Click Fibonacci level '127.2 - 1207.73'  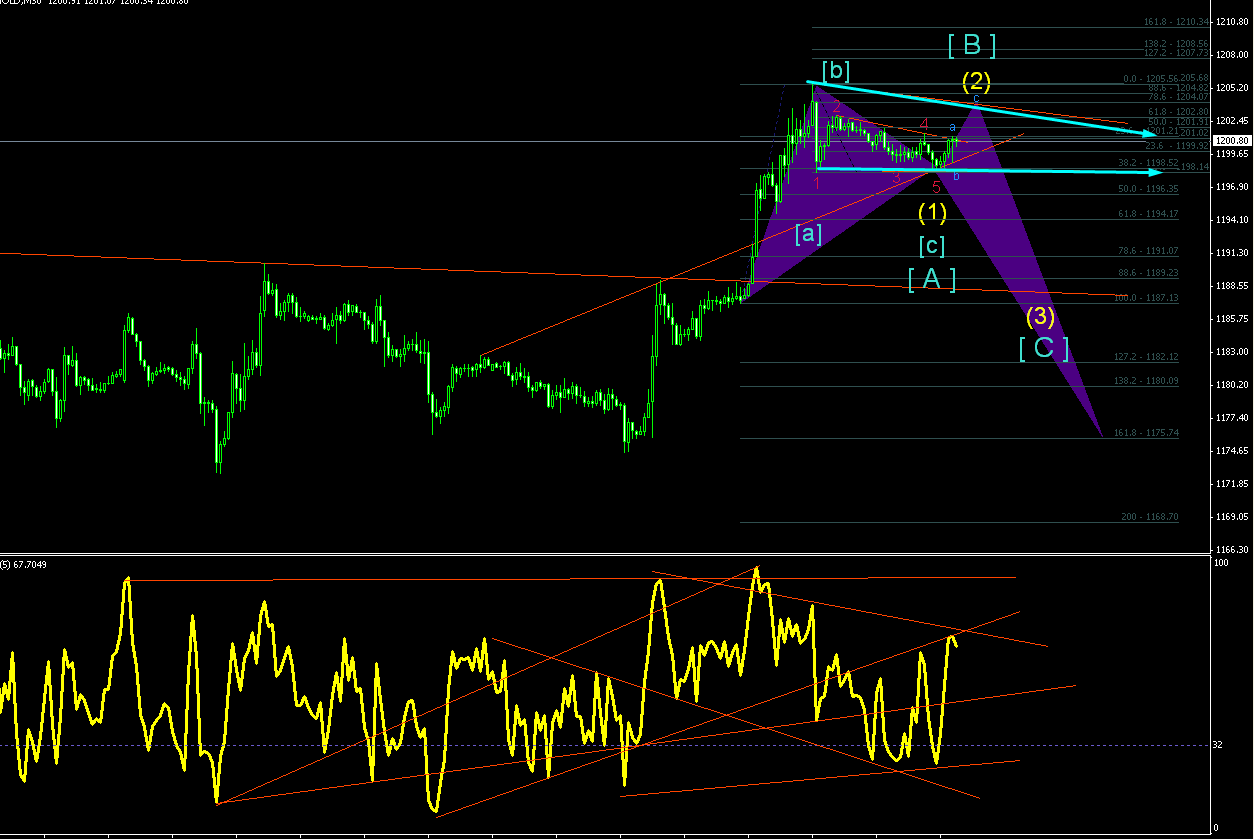point(1176,53)
